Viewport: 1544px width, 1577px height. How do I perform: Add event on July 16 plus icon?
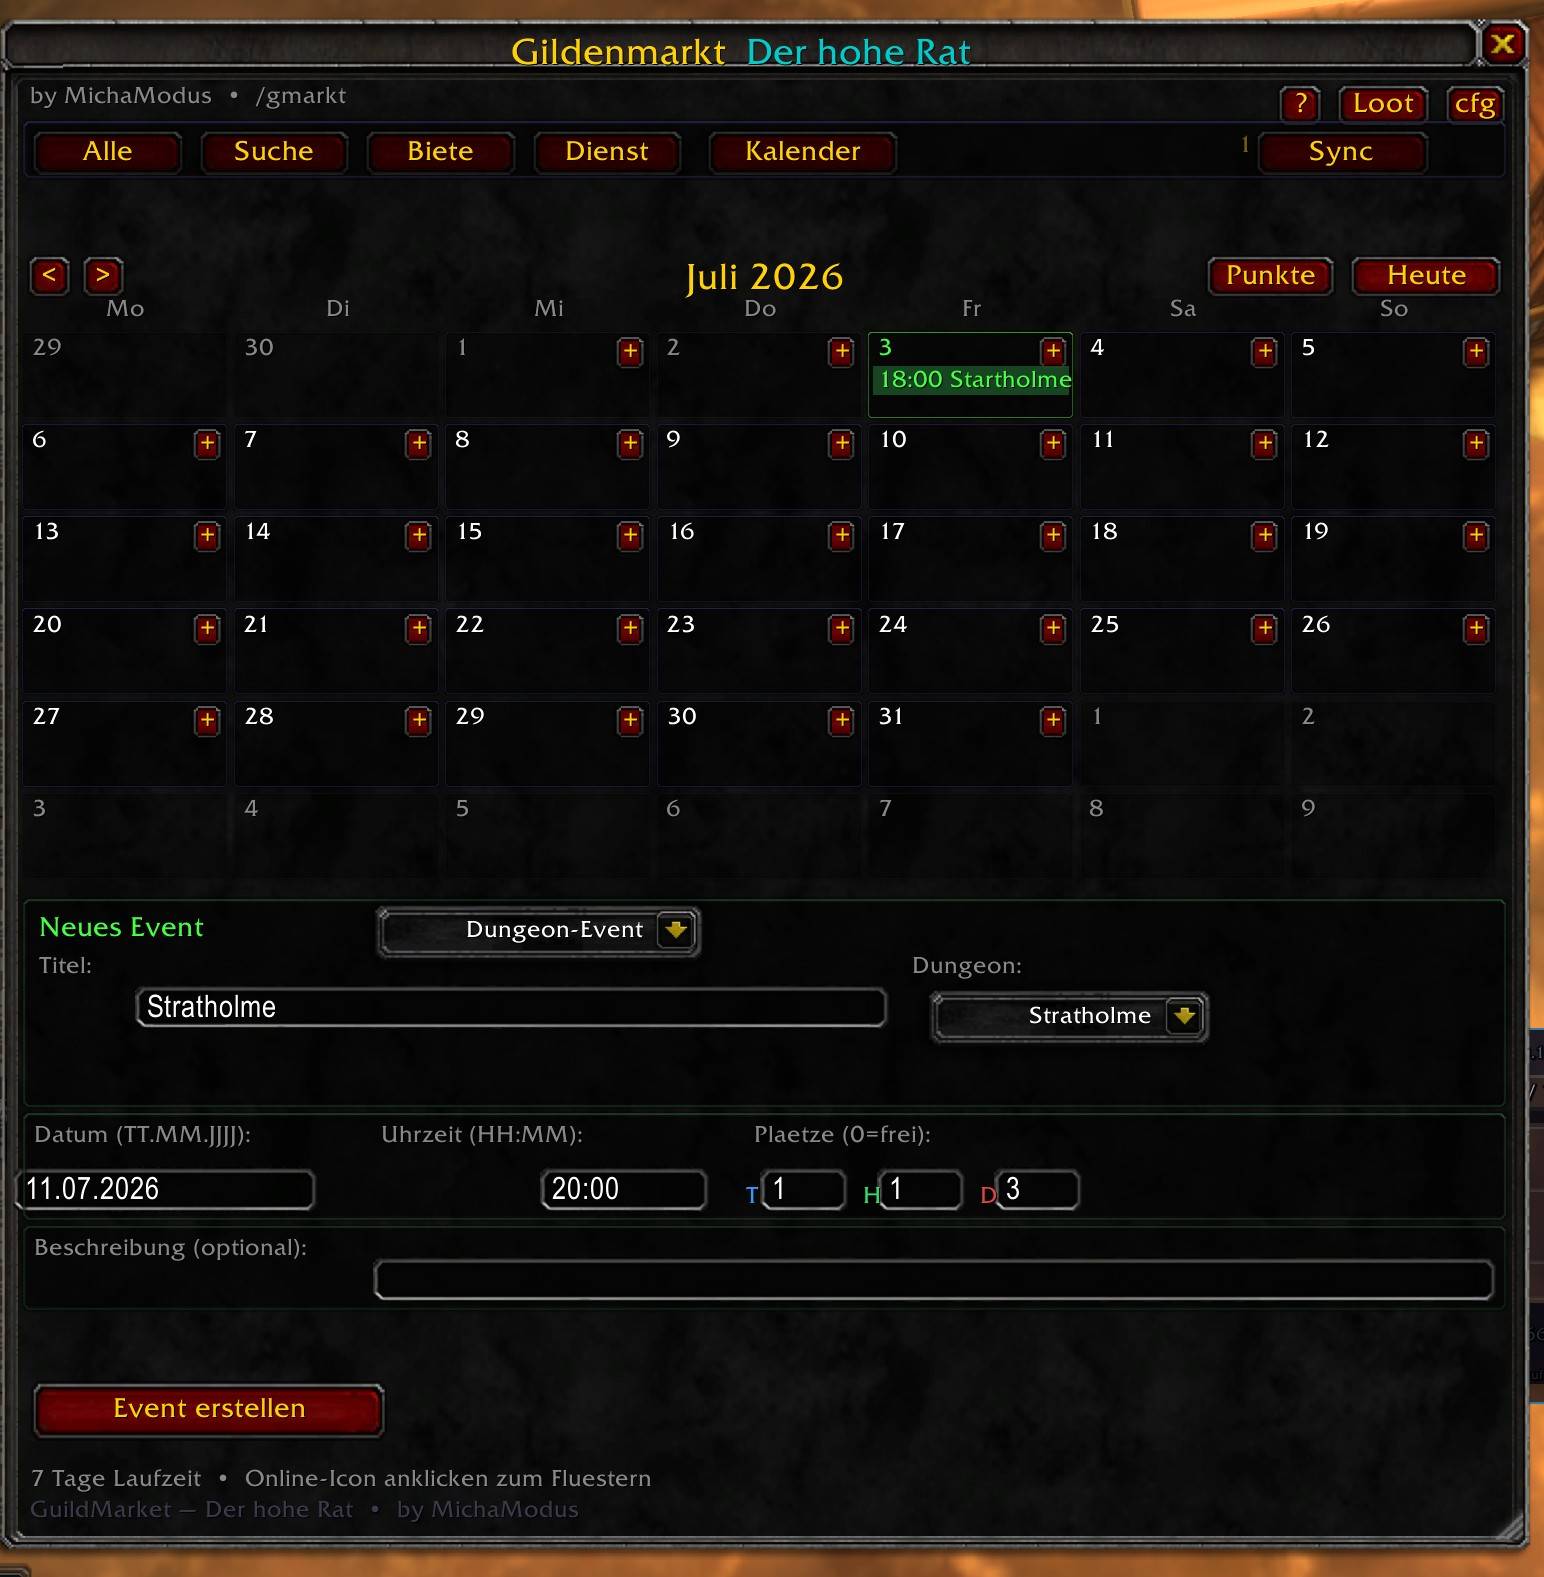(x=842, y=536)
